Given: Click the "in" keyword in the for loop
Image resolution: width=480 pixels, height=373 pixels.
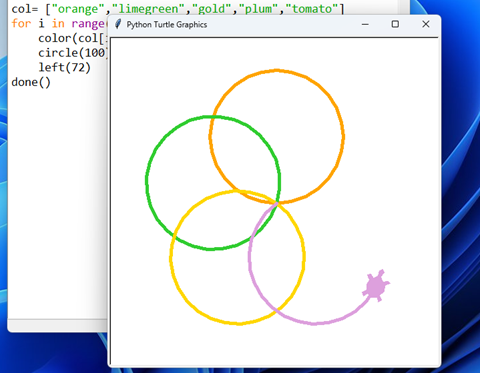Looking at the screenshot, I should coord(58,23).
